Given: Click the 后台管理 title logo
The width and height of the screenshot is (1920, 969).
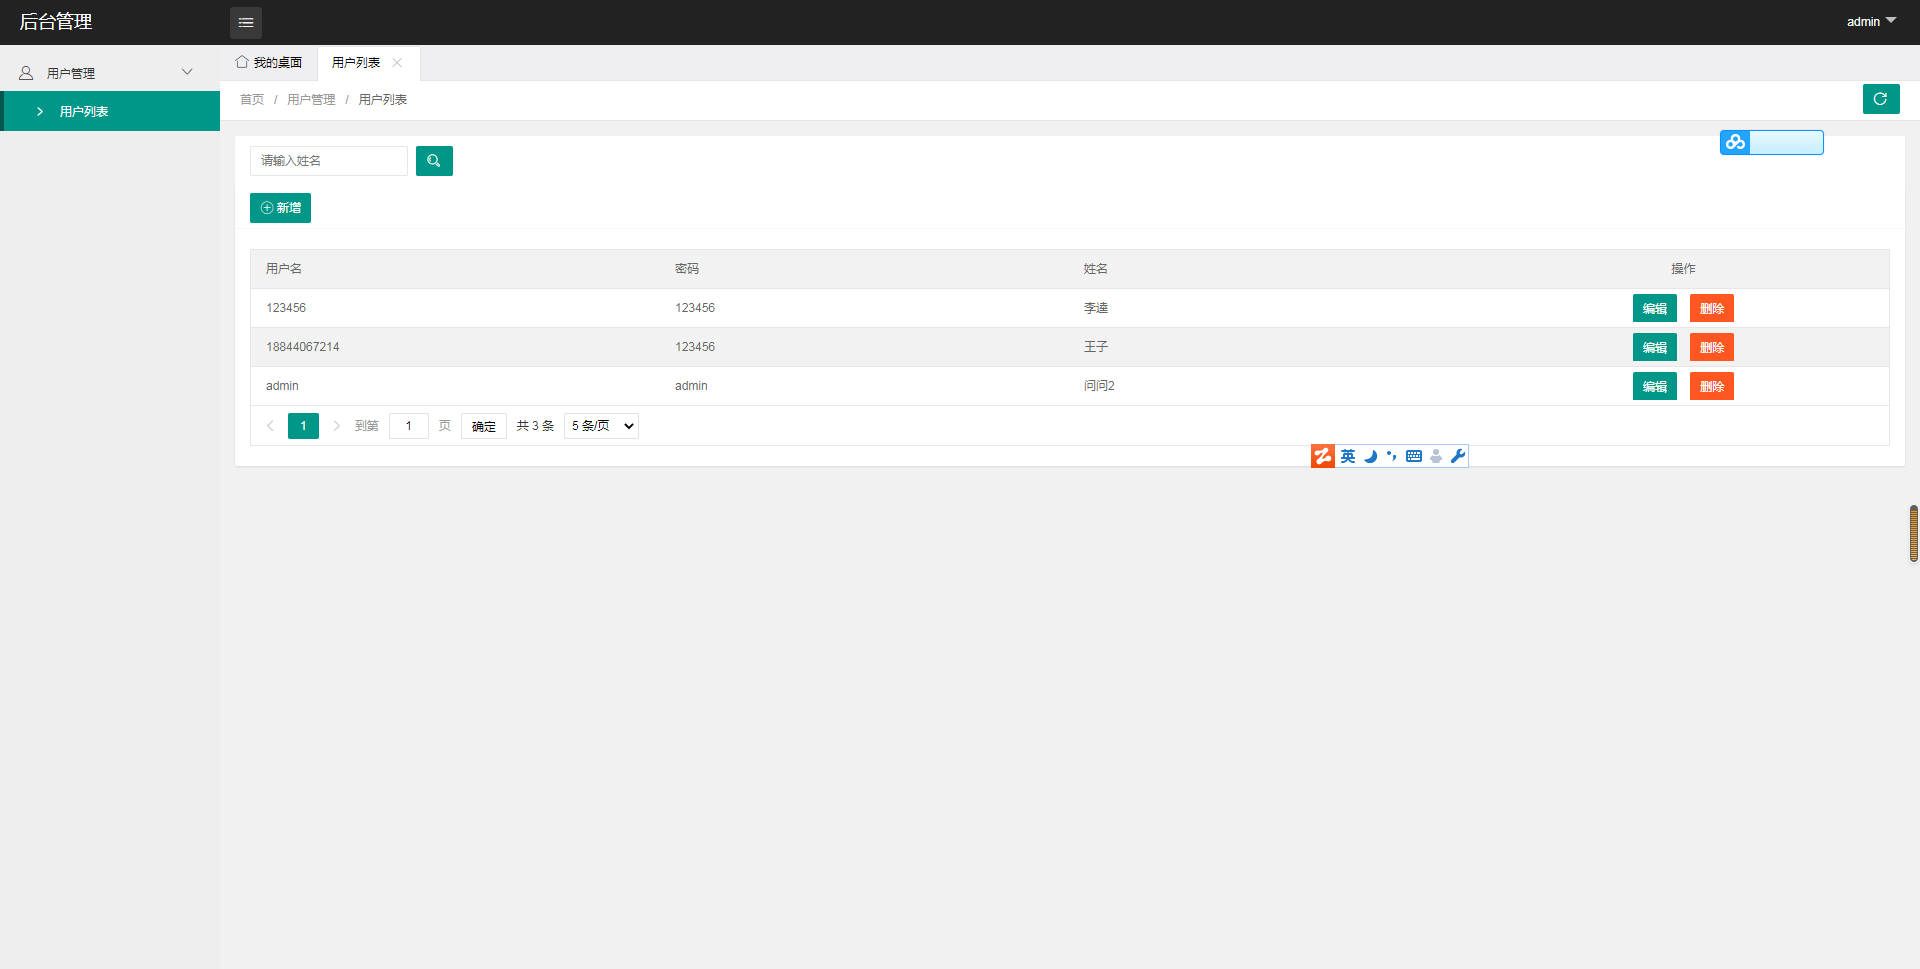Looking at the screenshot, I should (56, 22).
